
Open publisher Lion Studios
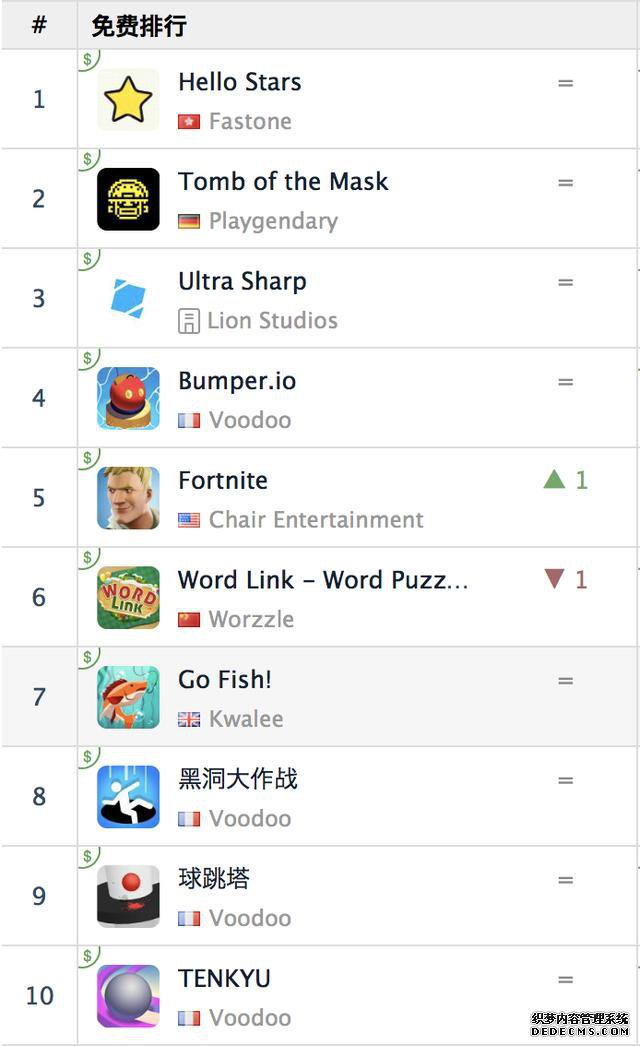(272, 320)
